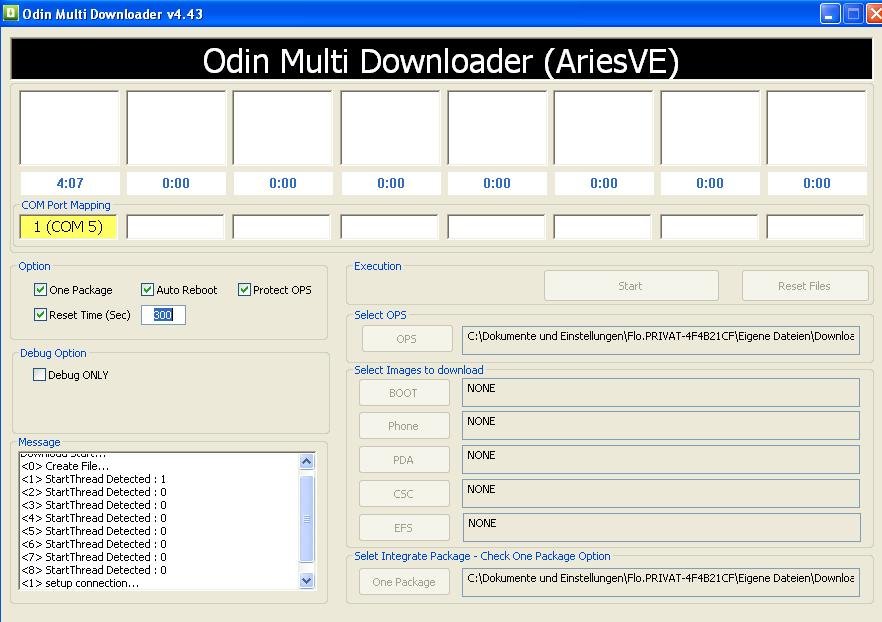Screen dimensions: 882x622
Task: Click the Phone path field showing NONE
Action: [x=661, y=426]
